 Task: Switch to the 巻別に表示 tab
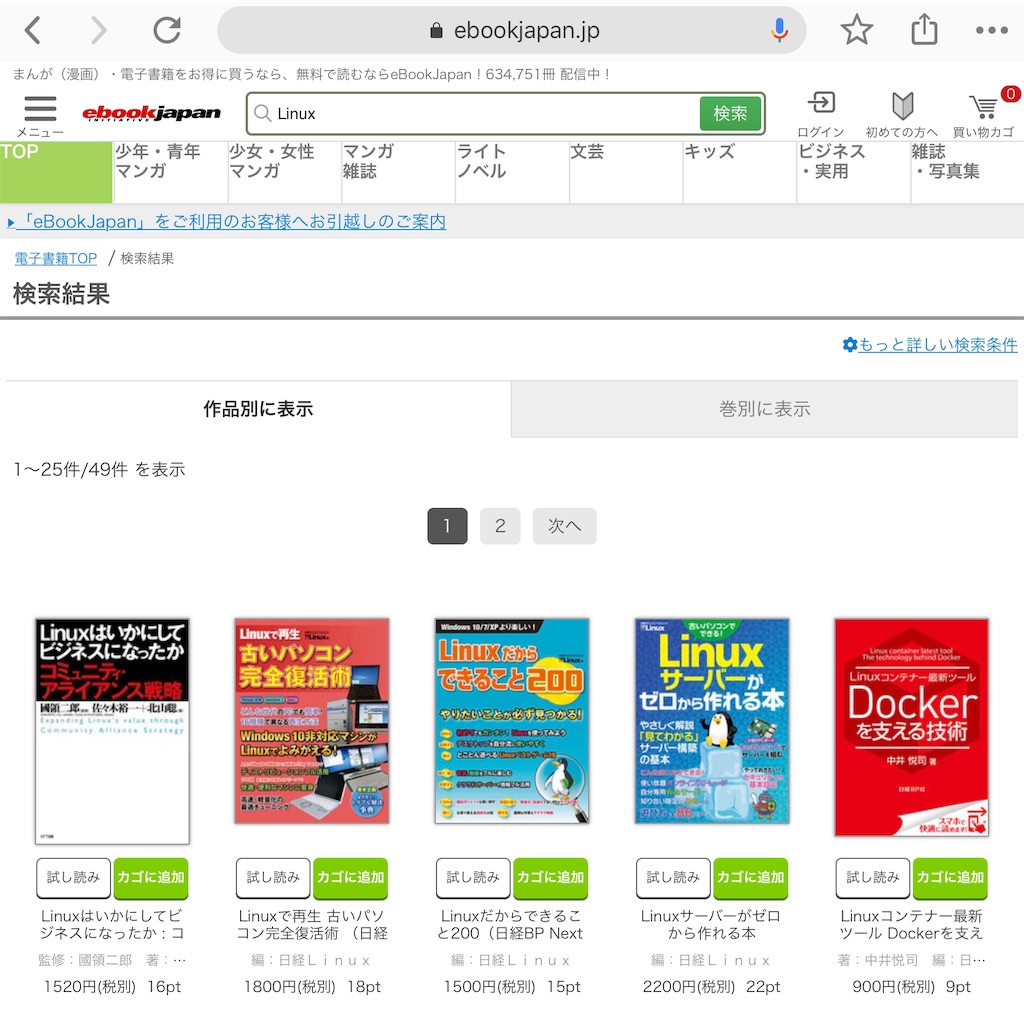[764, 409]
